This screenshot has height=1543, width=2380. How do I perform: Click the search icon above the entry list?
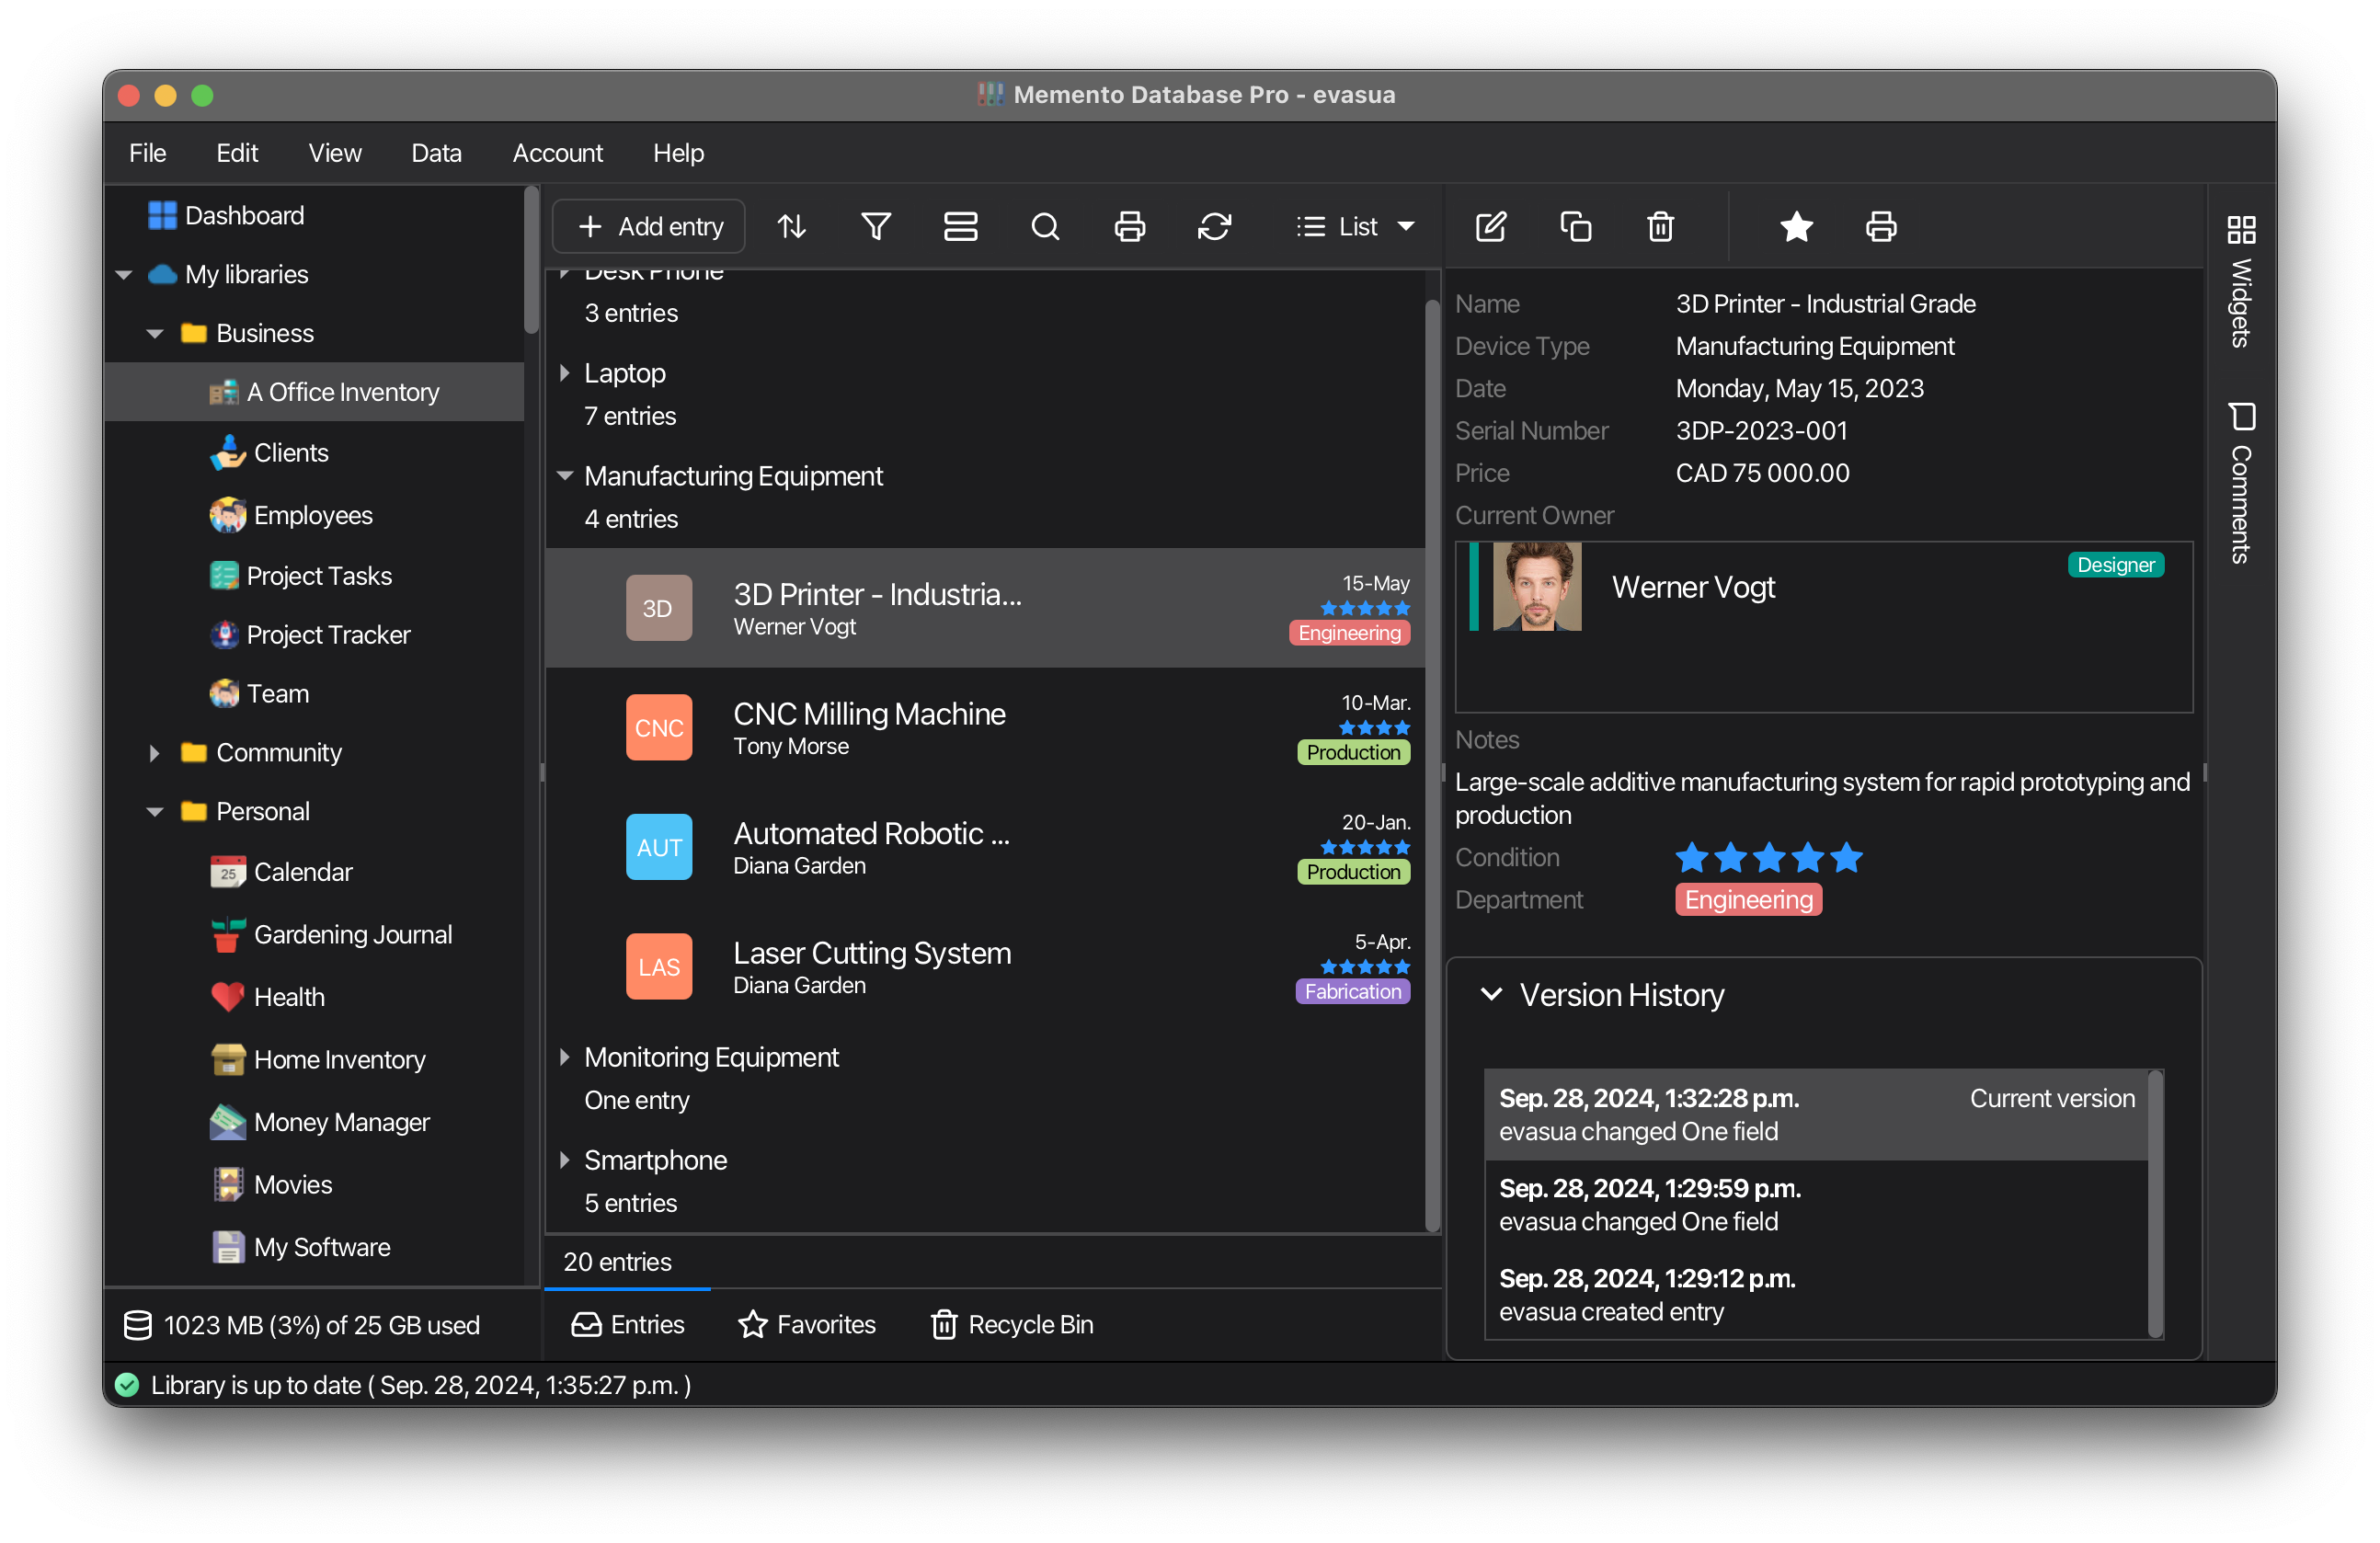(x=1045, y=226)
